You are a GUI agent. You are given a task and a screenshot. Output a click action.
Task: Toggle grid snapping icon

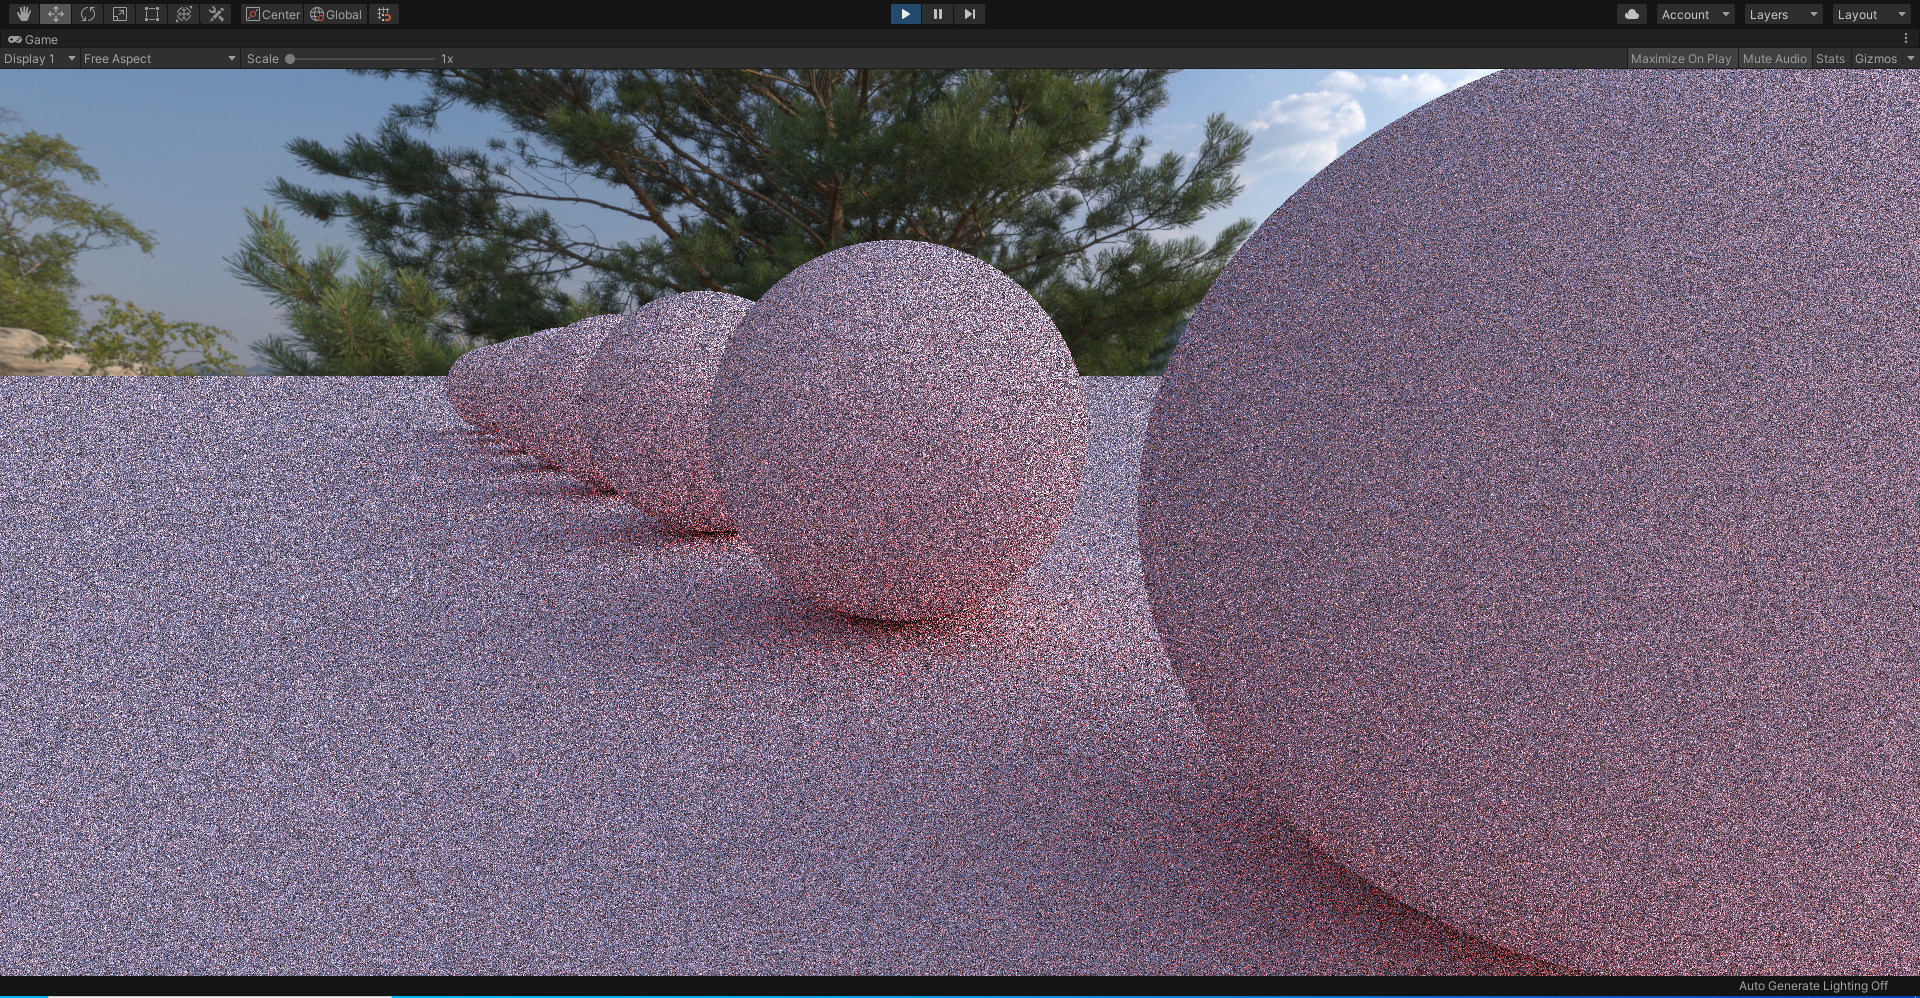[x=384, y=14]
